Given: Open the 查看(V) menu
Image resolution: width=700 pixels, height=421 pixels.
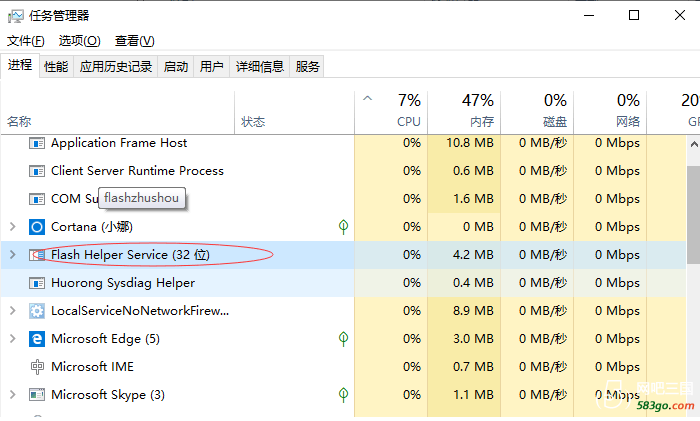Looking at the screenshot, I should coord(134,41).
